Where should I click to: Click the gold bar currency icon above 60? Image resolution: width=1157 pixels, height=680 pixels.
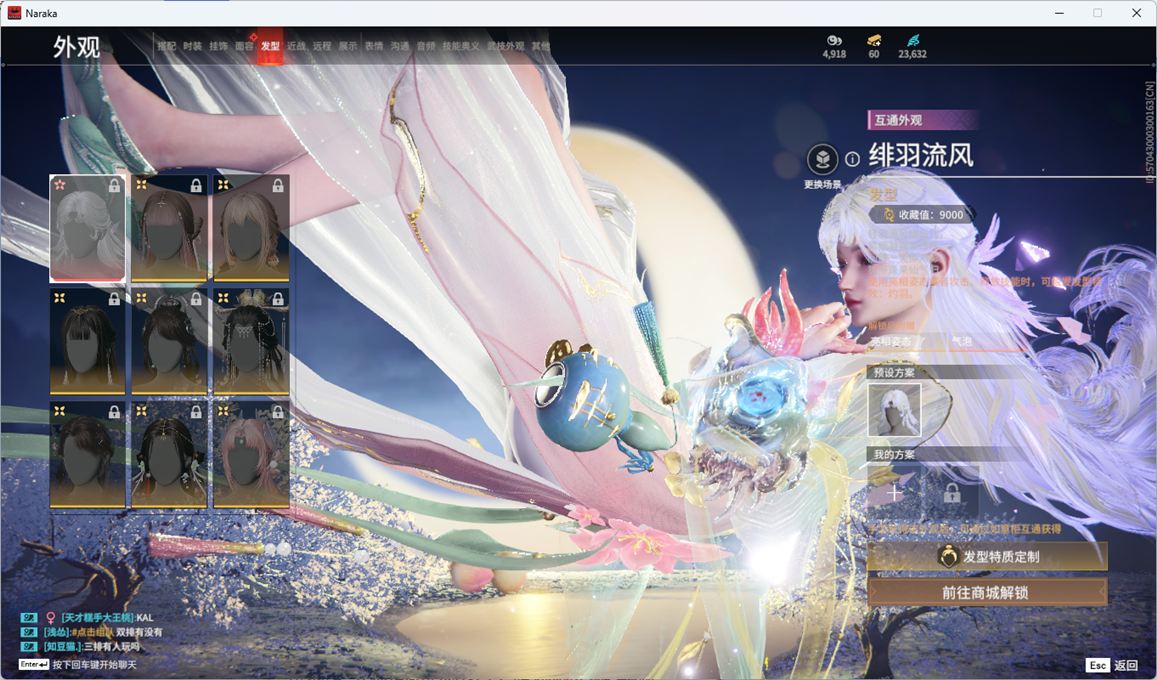874,40
